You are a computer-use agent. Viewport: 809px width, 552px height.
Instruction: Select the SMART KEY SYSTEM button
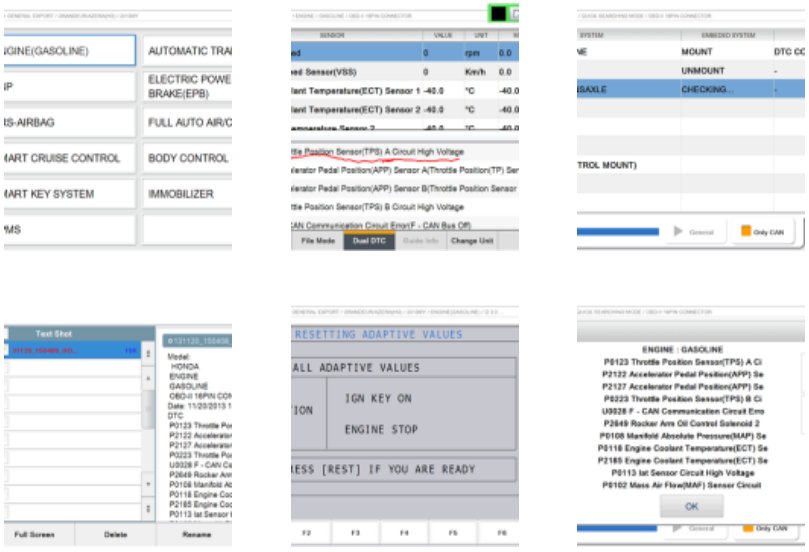(x=69, y=194)
